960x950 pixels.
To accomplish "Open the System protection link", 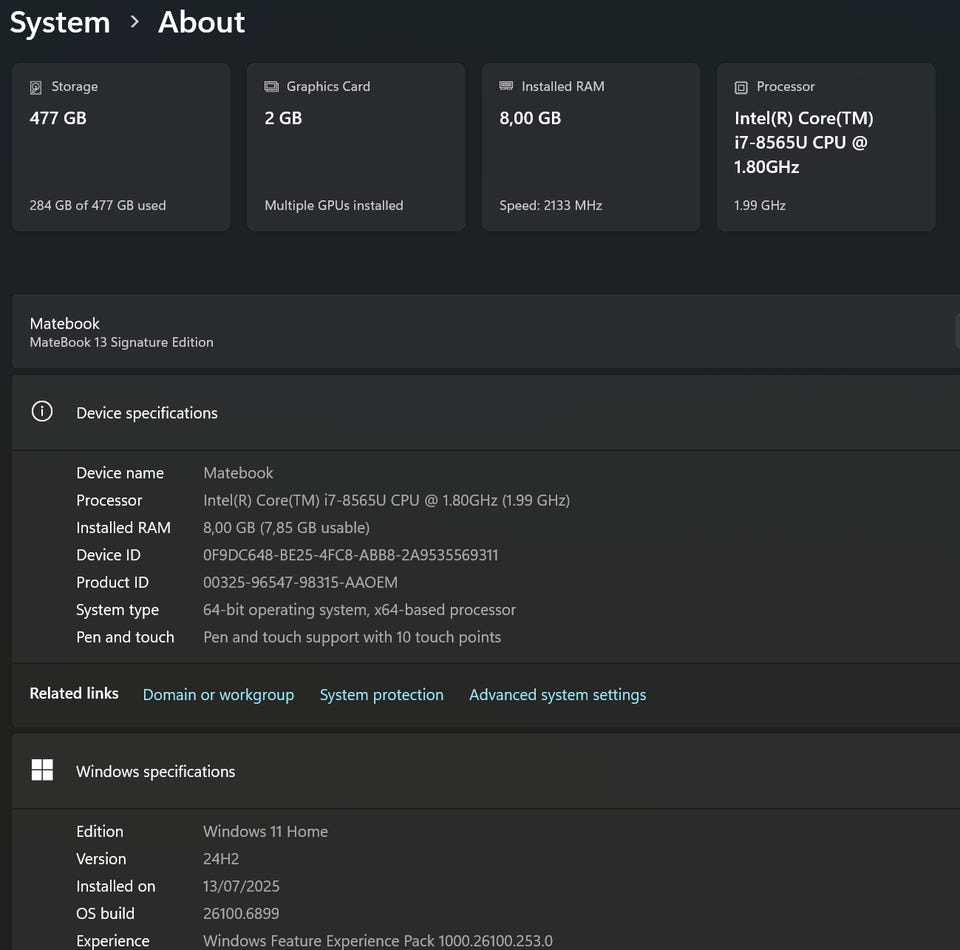I will (x=381, y=695).
